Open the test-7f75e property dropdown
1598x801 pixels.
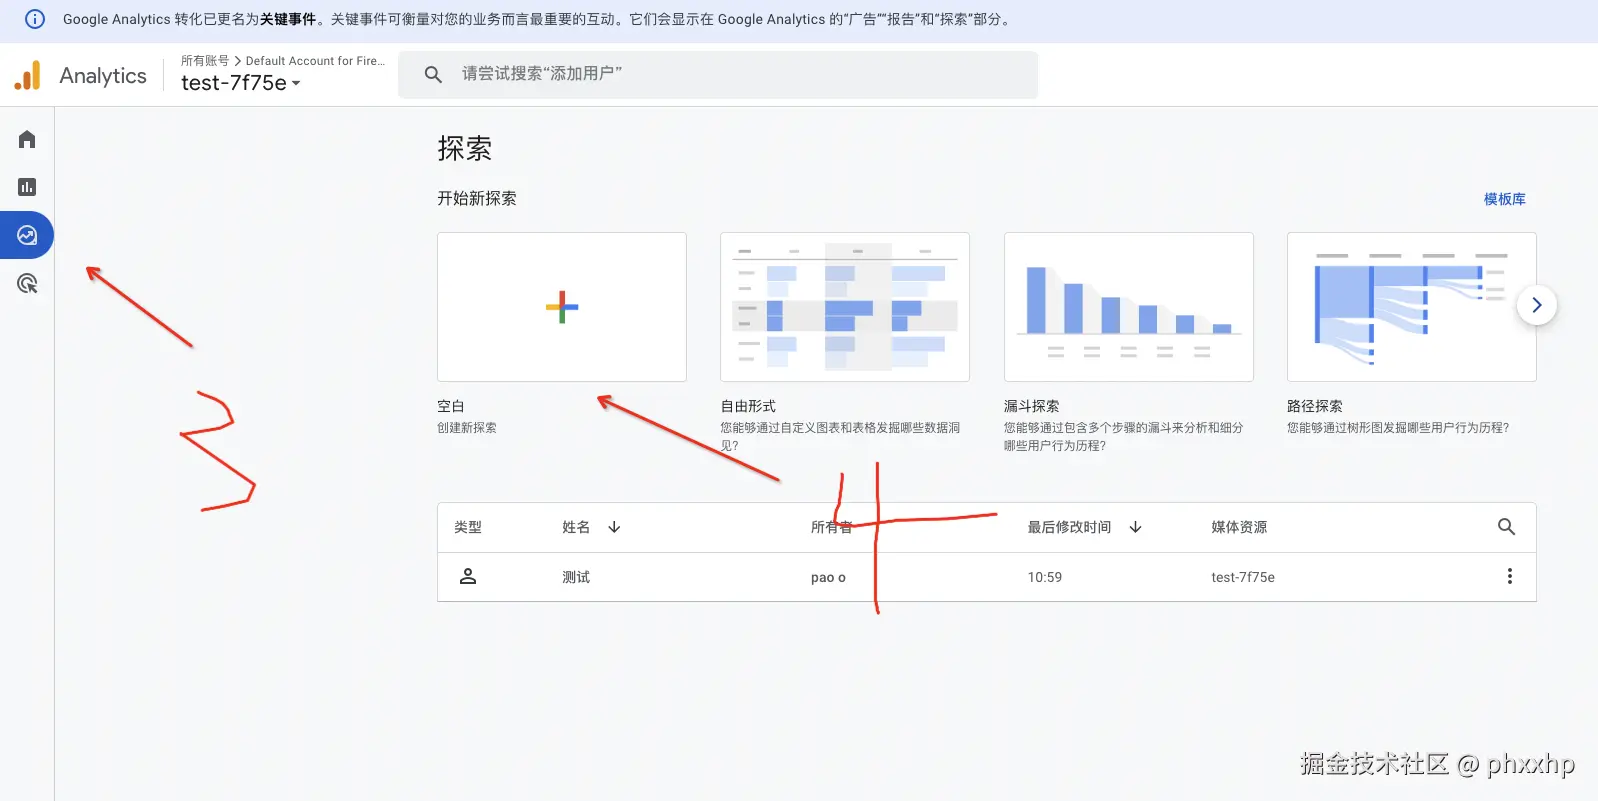[x=241, y=83]
